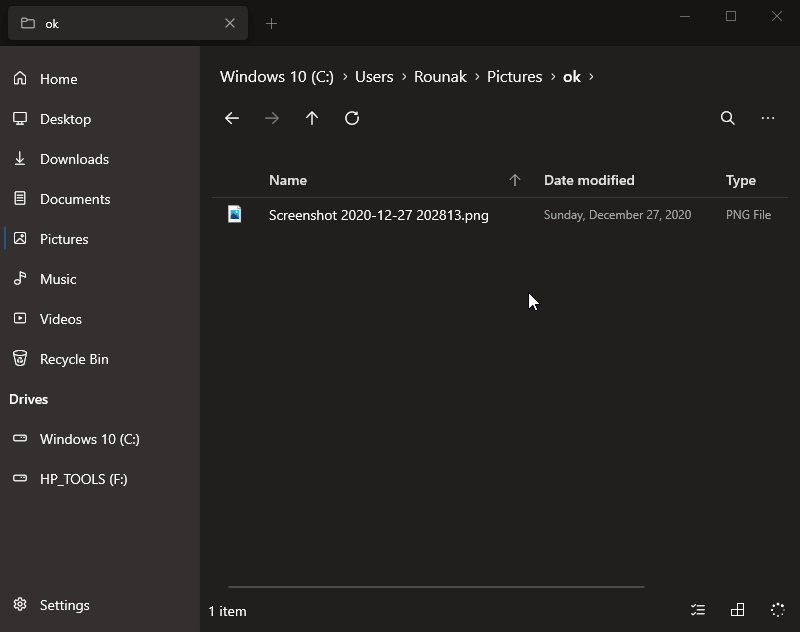Switch layout view icon in status bar

(737, 610)
